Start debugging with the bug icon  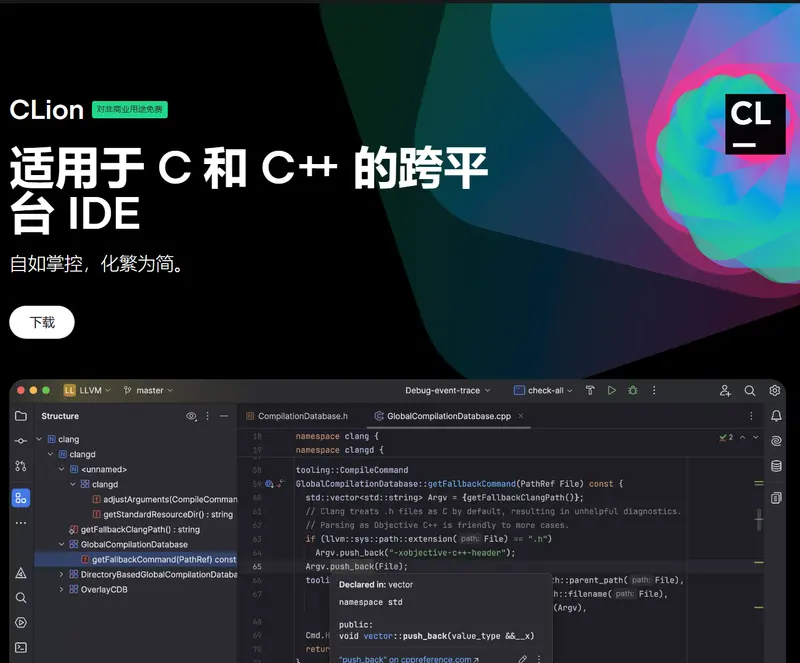point(633,390)
